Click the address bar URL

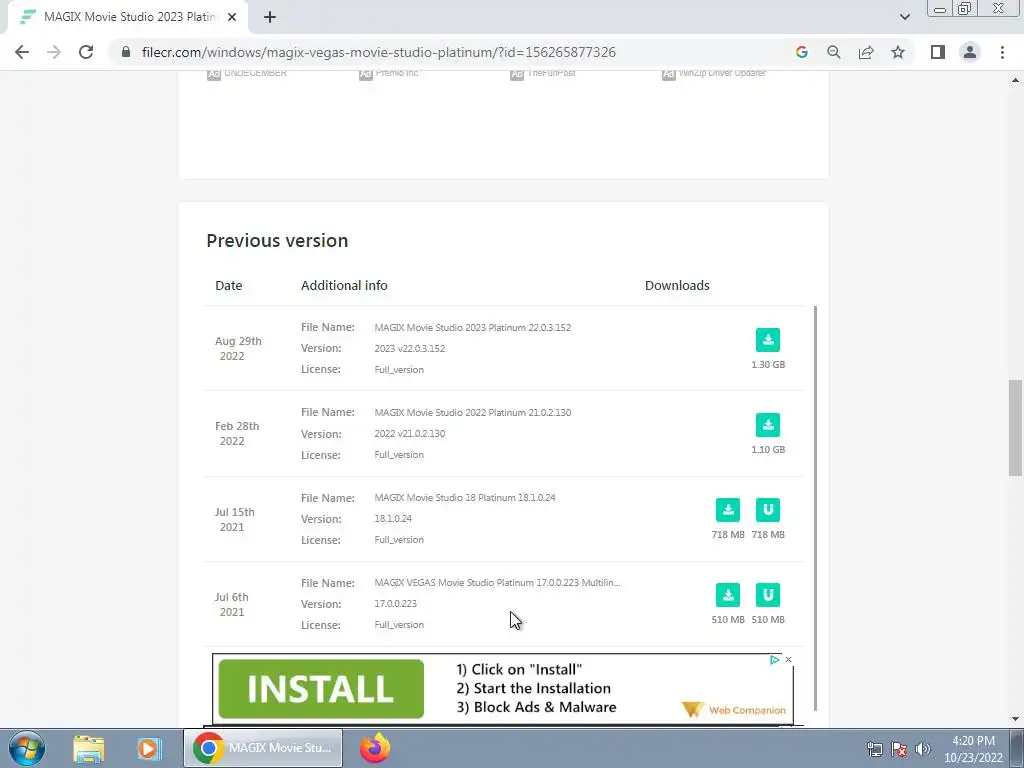pyautogui.click(x=379, y=52)
